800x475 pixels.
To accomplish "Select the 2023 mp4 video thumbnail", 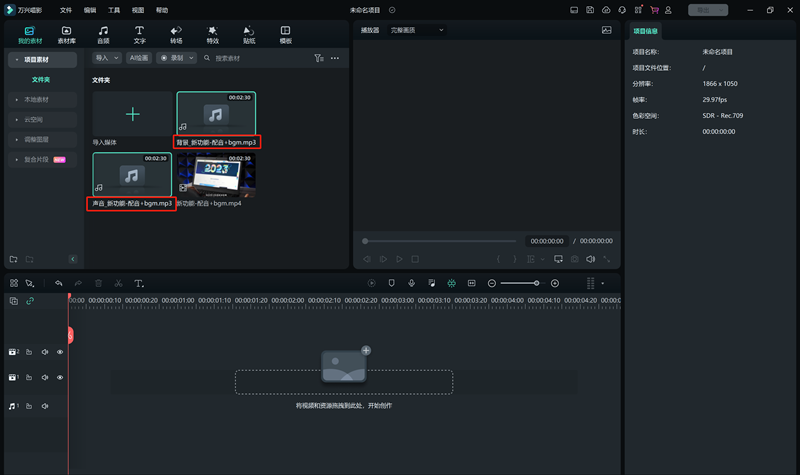I will (216, 175).
